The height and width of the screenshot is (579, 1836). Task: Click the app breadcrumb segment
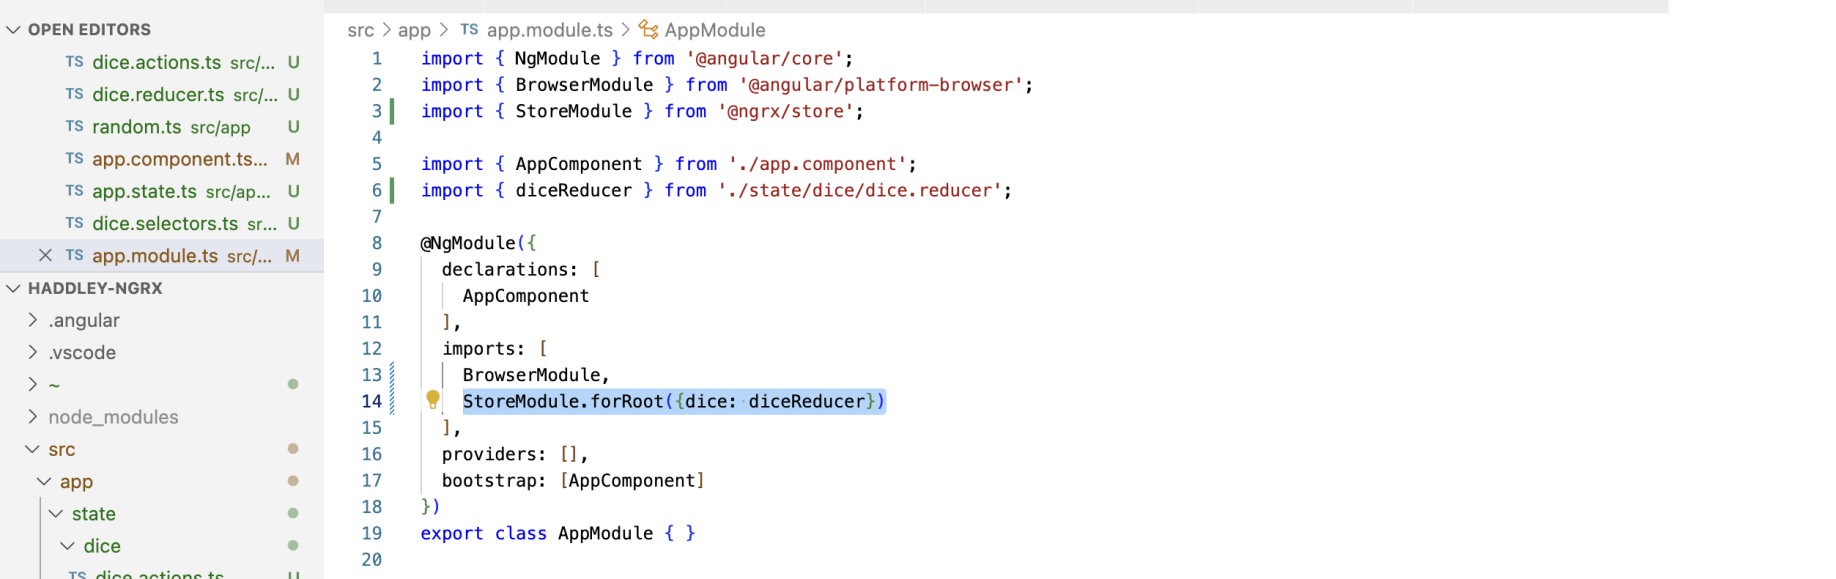tap(414, 30)
